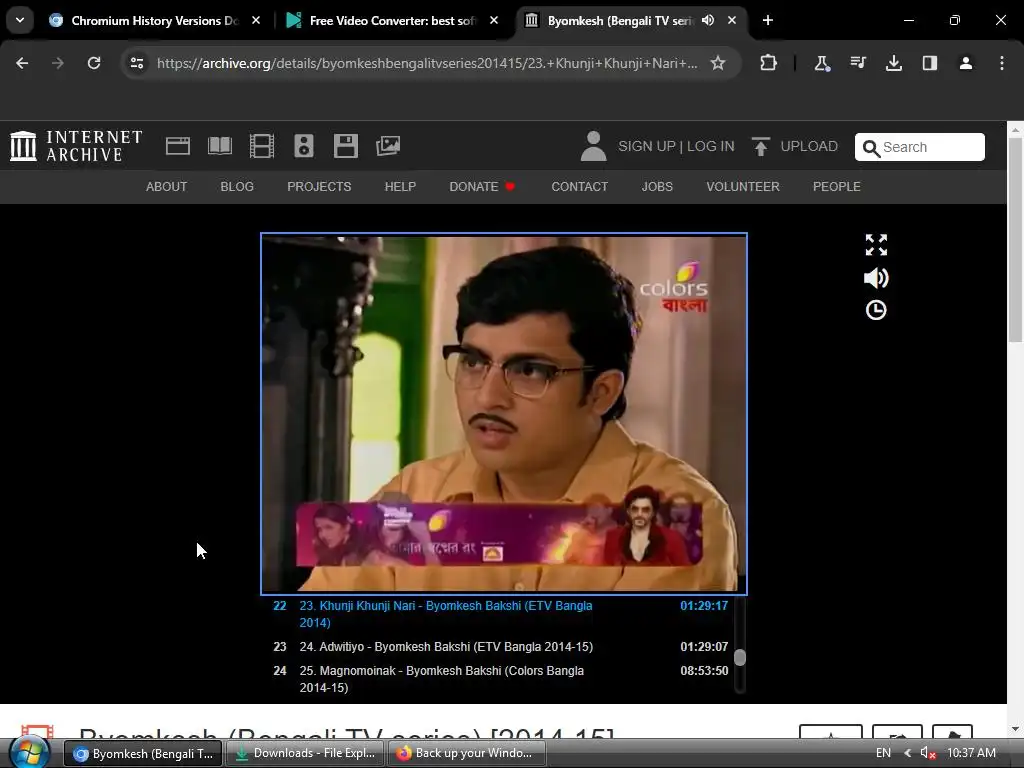The height and width of the screenshot is (768, 1024).
Task: Open the Software floppy disk icon
Action: pos(345,146)
